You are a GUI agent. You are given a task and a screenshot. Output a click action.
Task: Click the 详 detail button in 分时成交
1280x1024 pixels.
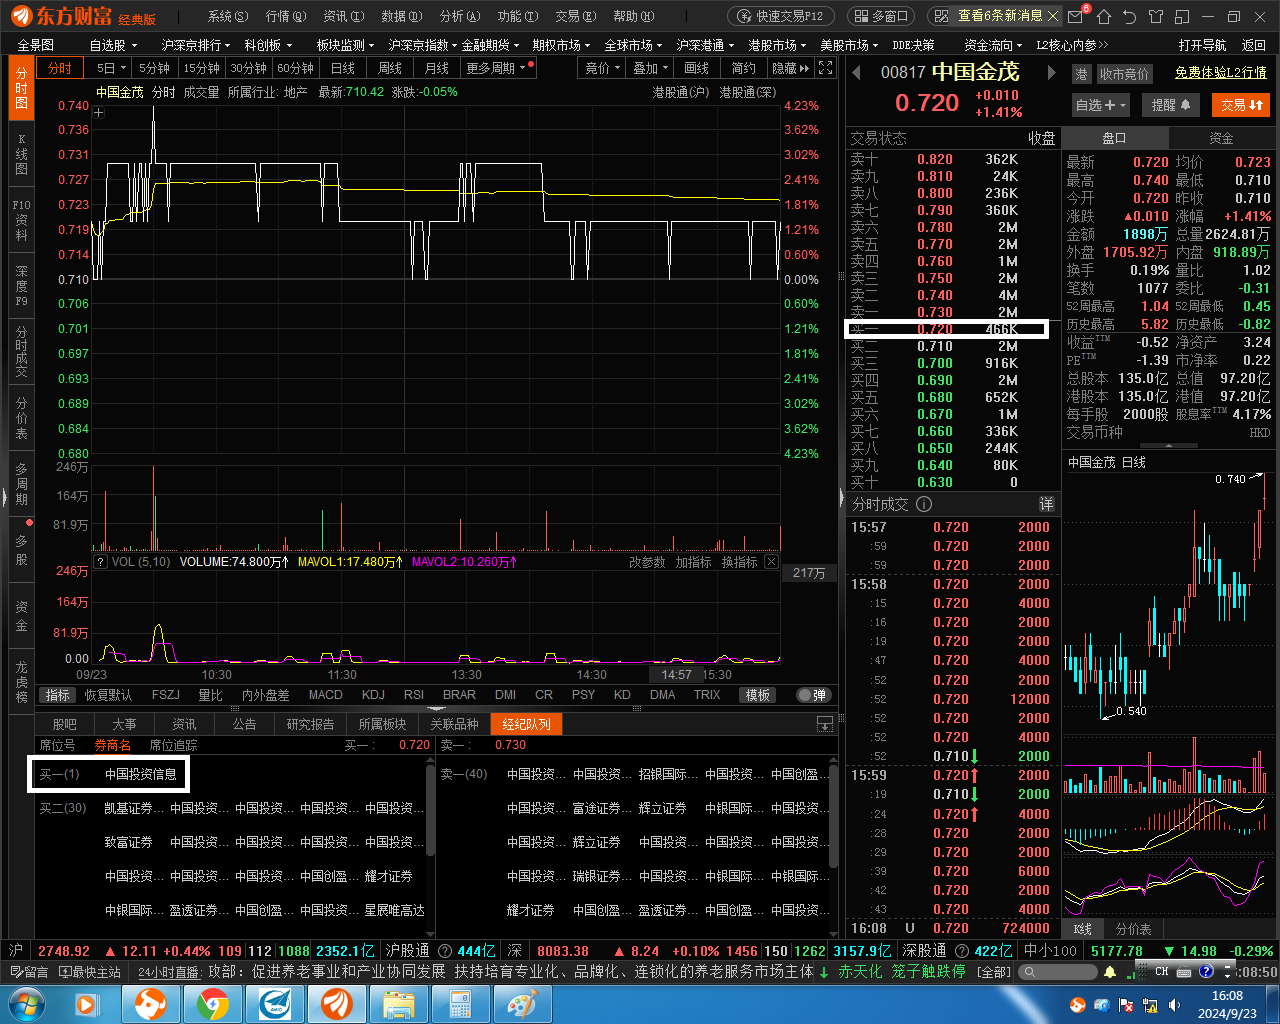tap(1046, 504)
